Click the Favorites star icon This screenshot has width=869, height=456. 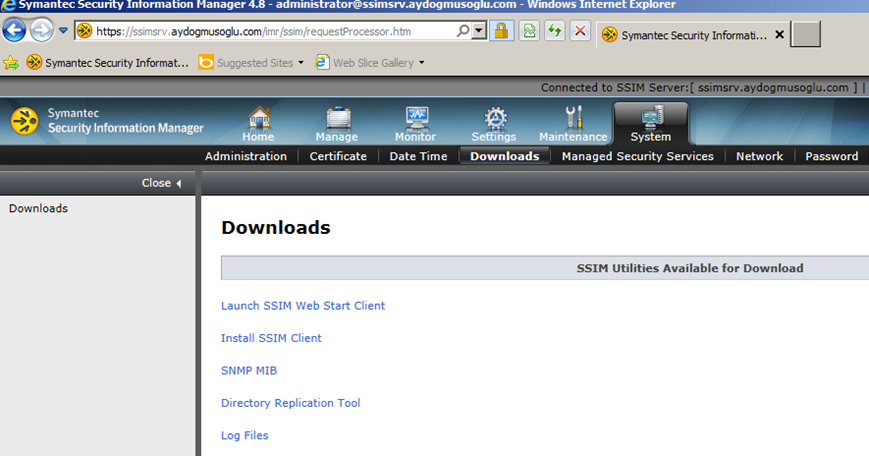click(11, 63)
